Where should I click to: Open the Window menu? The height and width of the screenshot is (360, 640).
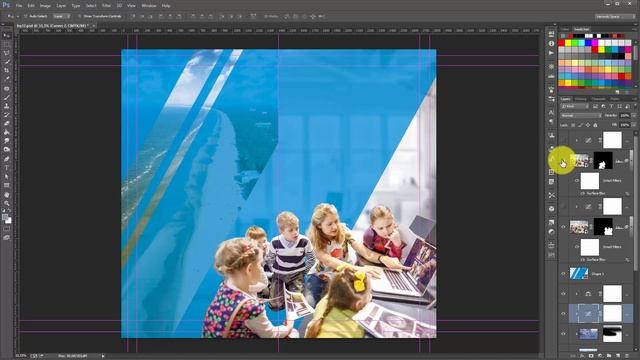pyautogui.click(x=149, y=6)
